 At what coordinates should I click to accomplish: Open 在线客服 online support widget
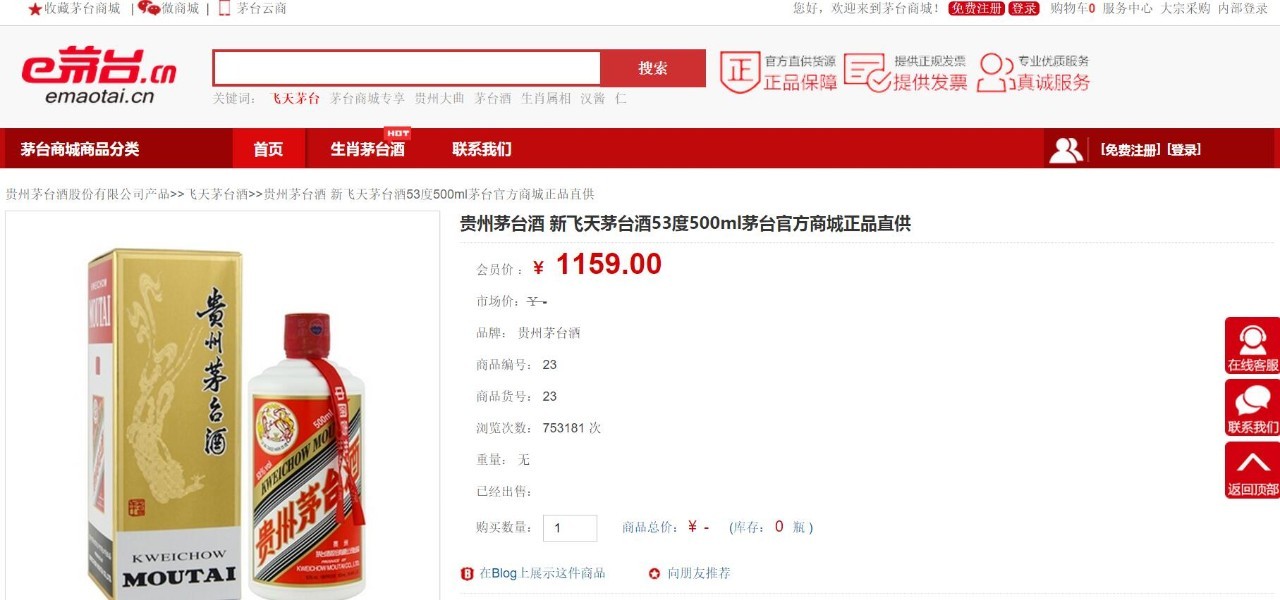point(1252,346)
